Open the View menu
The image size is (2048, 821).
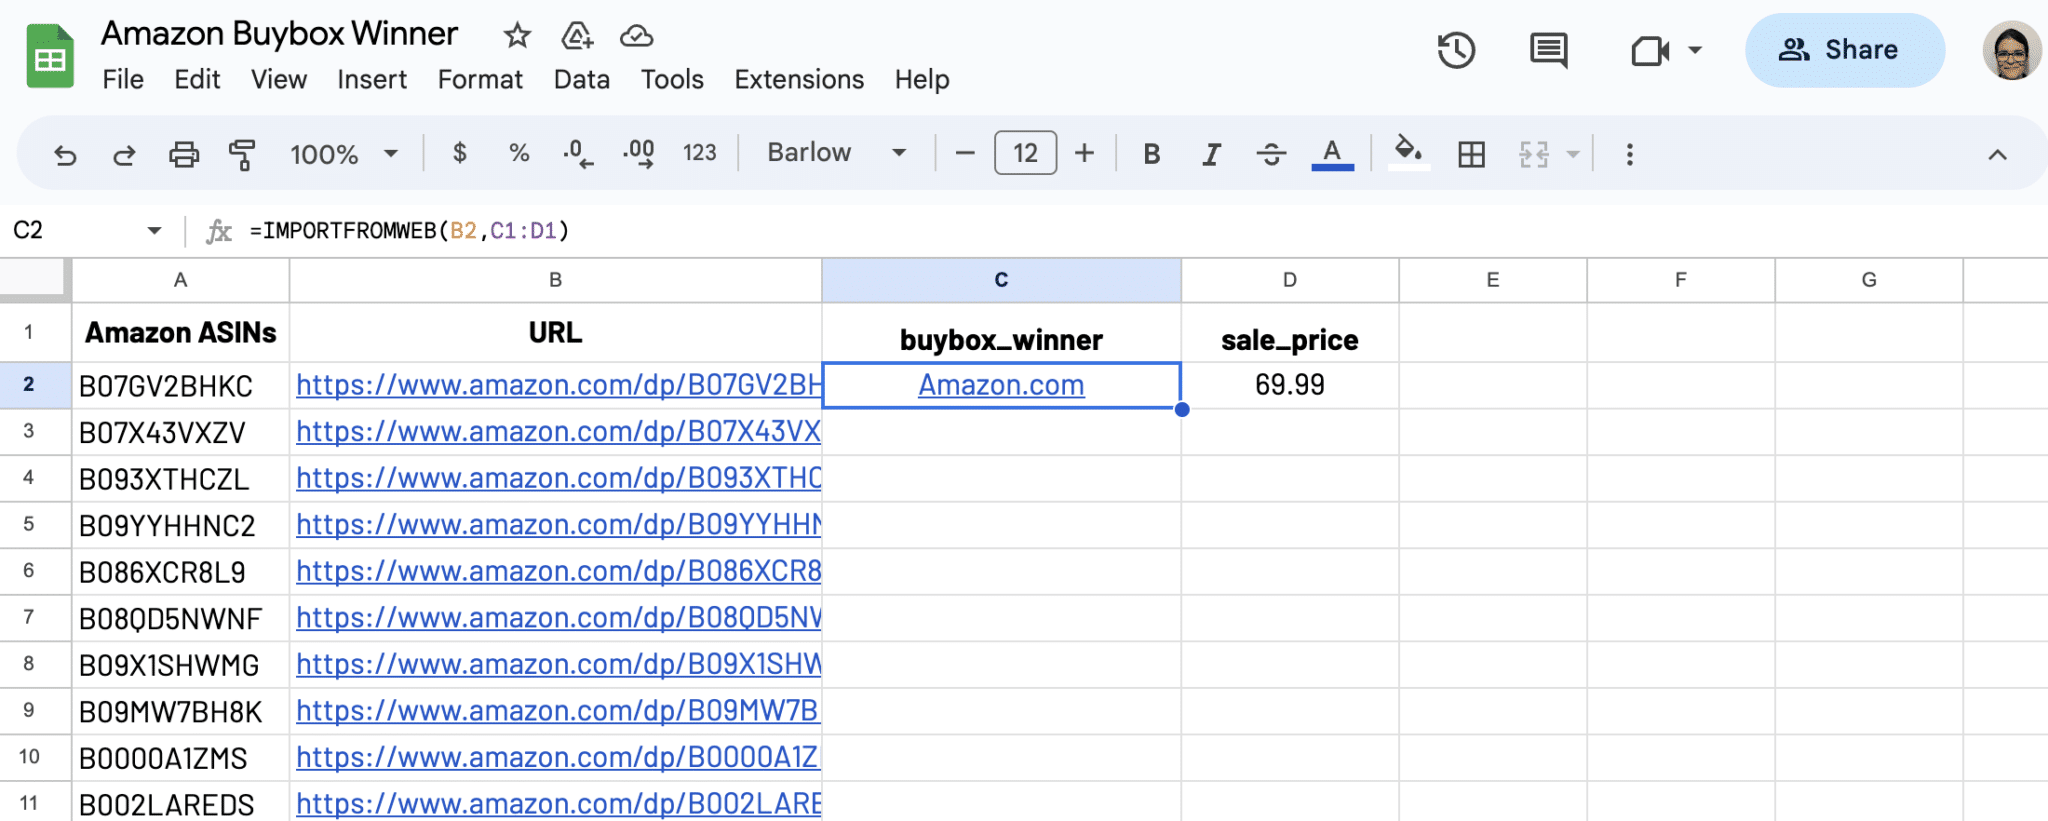tap(279, 79)
